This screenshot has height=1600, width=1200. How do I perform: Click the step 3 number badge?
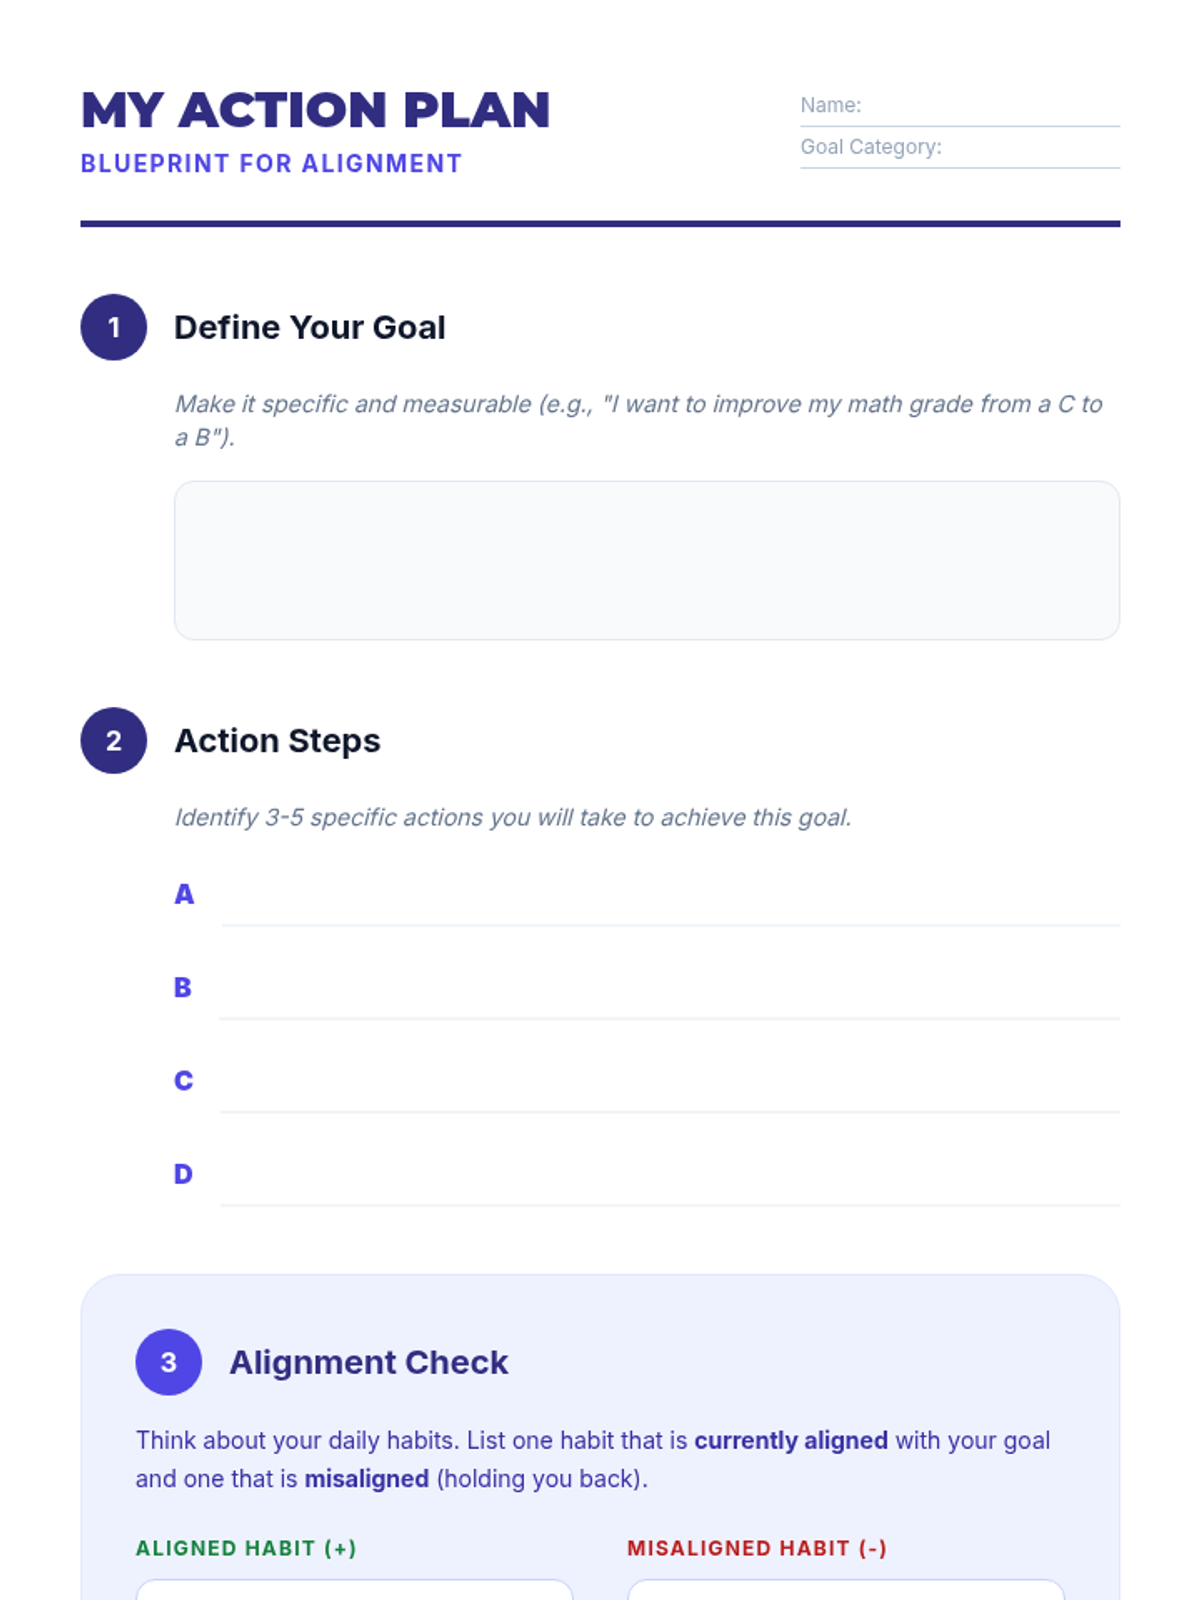[169, 1362]
